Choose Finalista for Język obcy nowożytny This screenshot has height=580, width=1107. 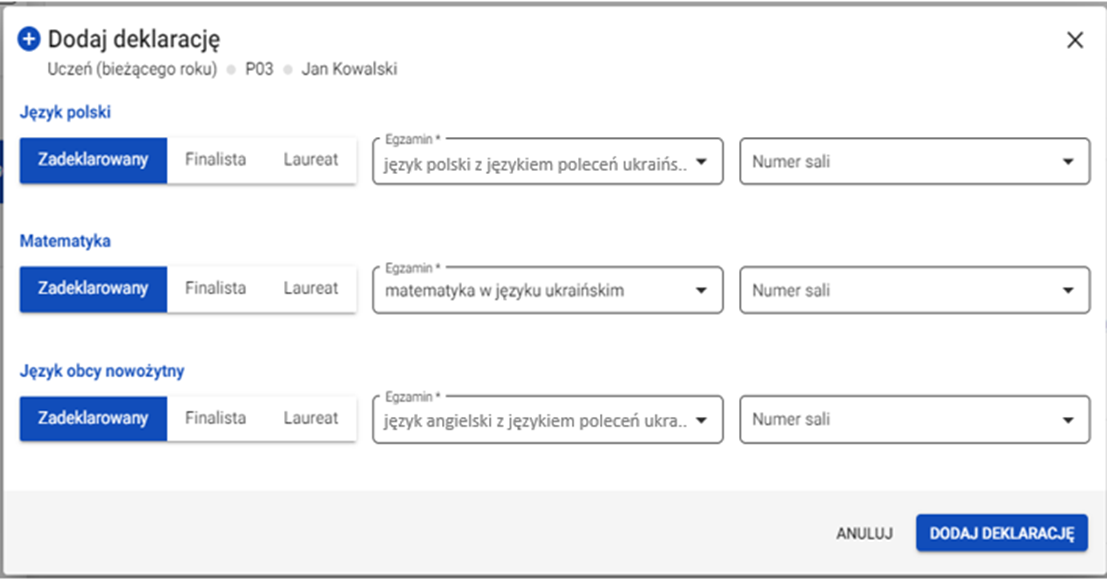(215, 419)
